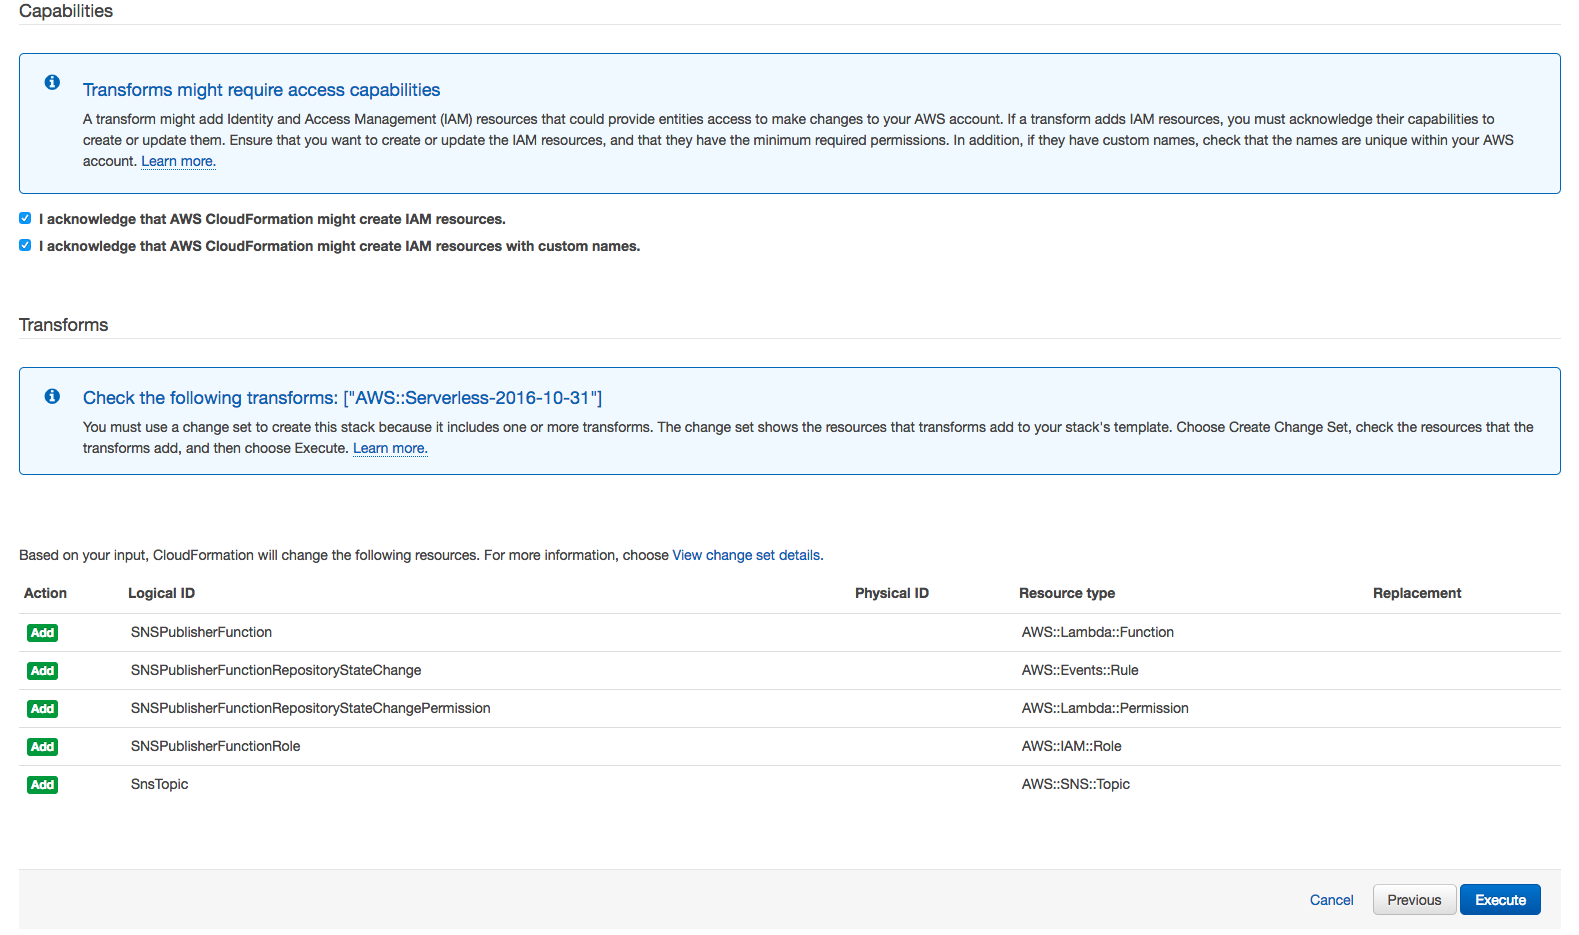Open View change set details link

[747, 555]
